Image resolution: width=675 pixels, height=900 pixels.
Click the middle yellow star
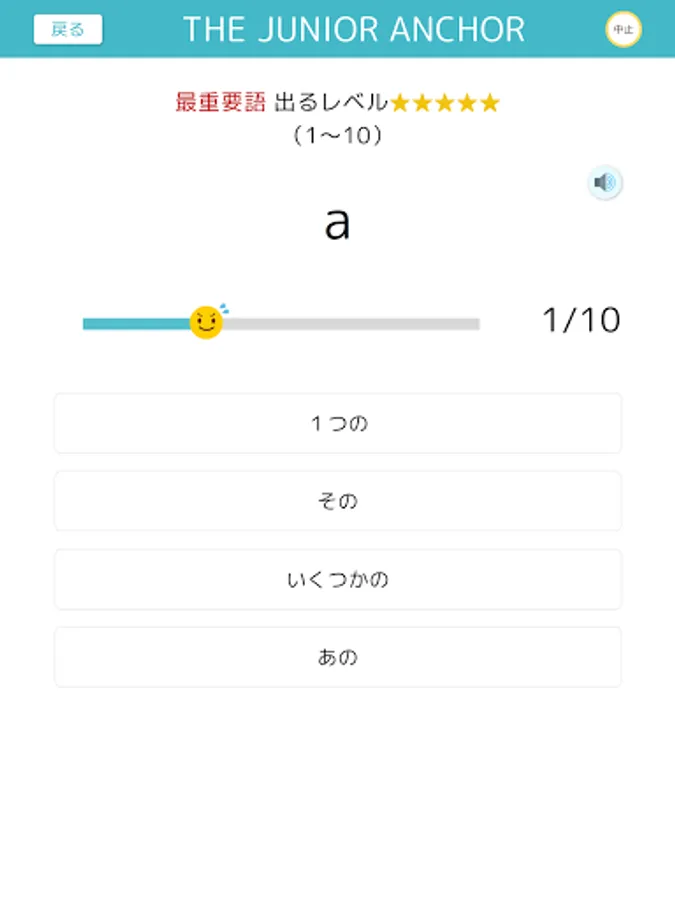[445, 103]
